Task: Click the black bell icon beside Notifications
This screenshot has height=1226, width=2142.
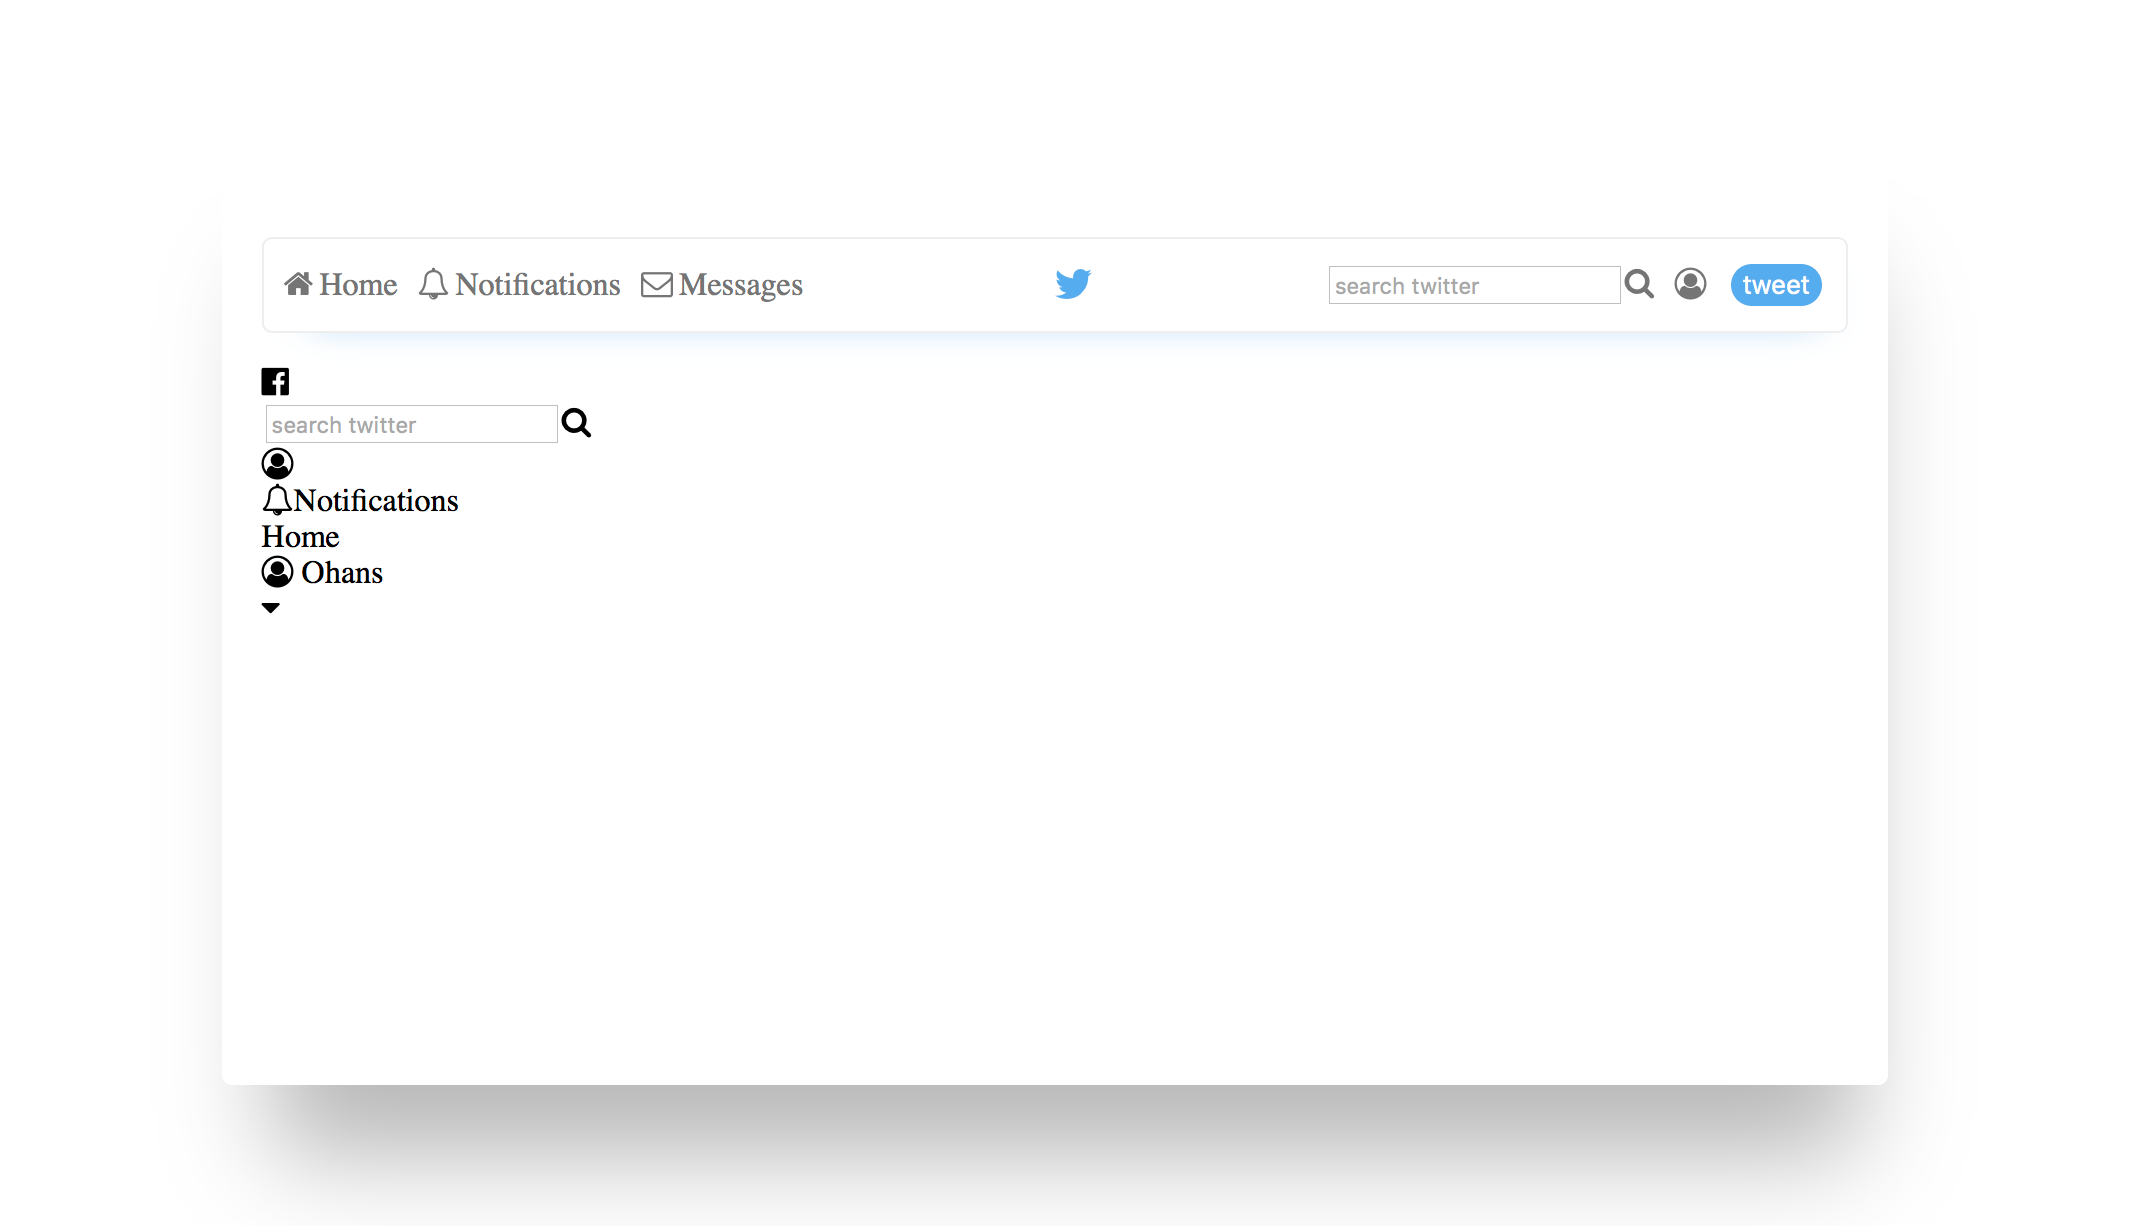Action: [x=277, y=500]
